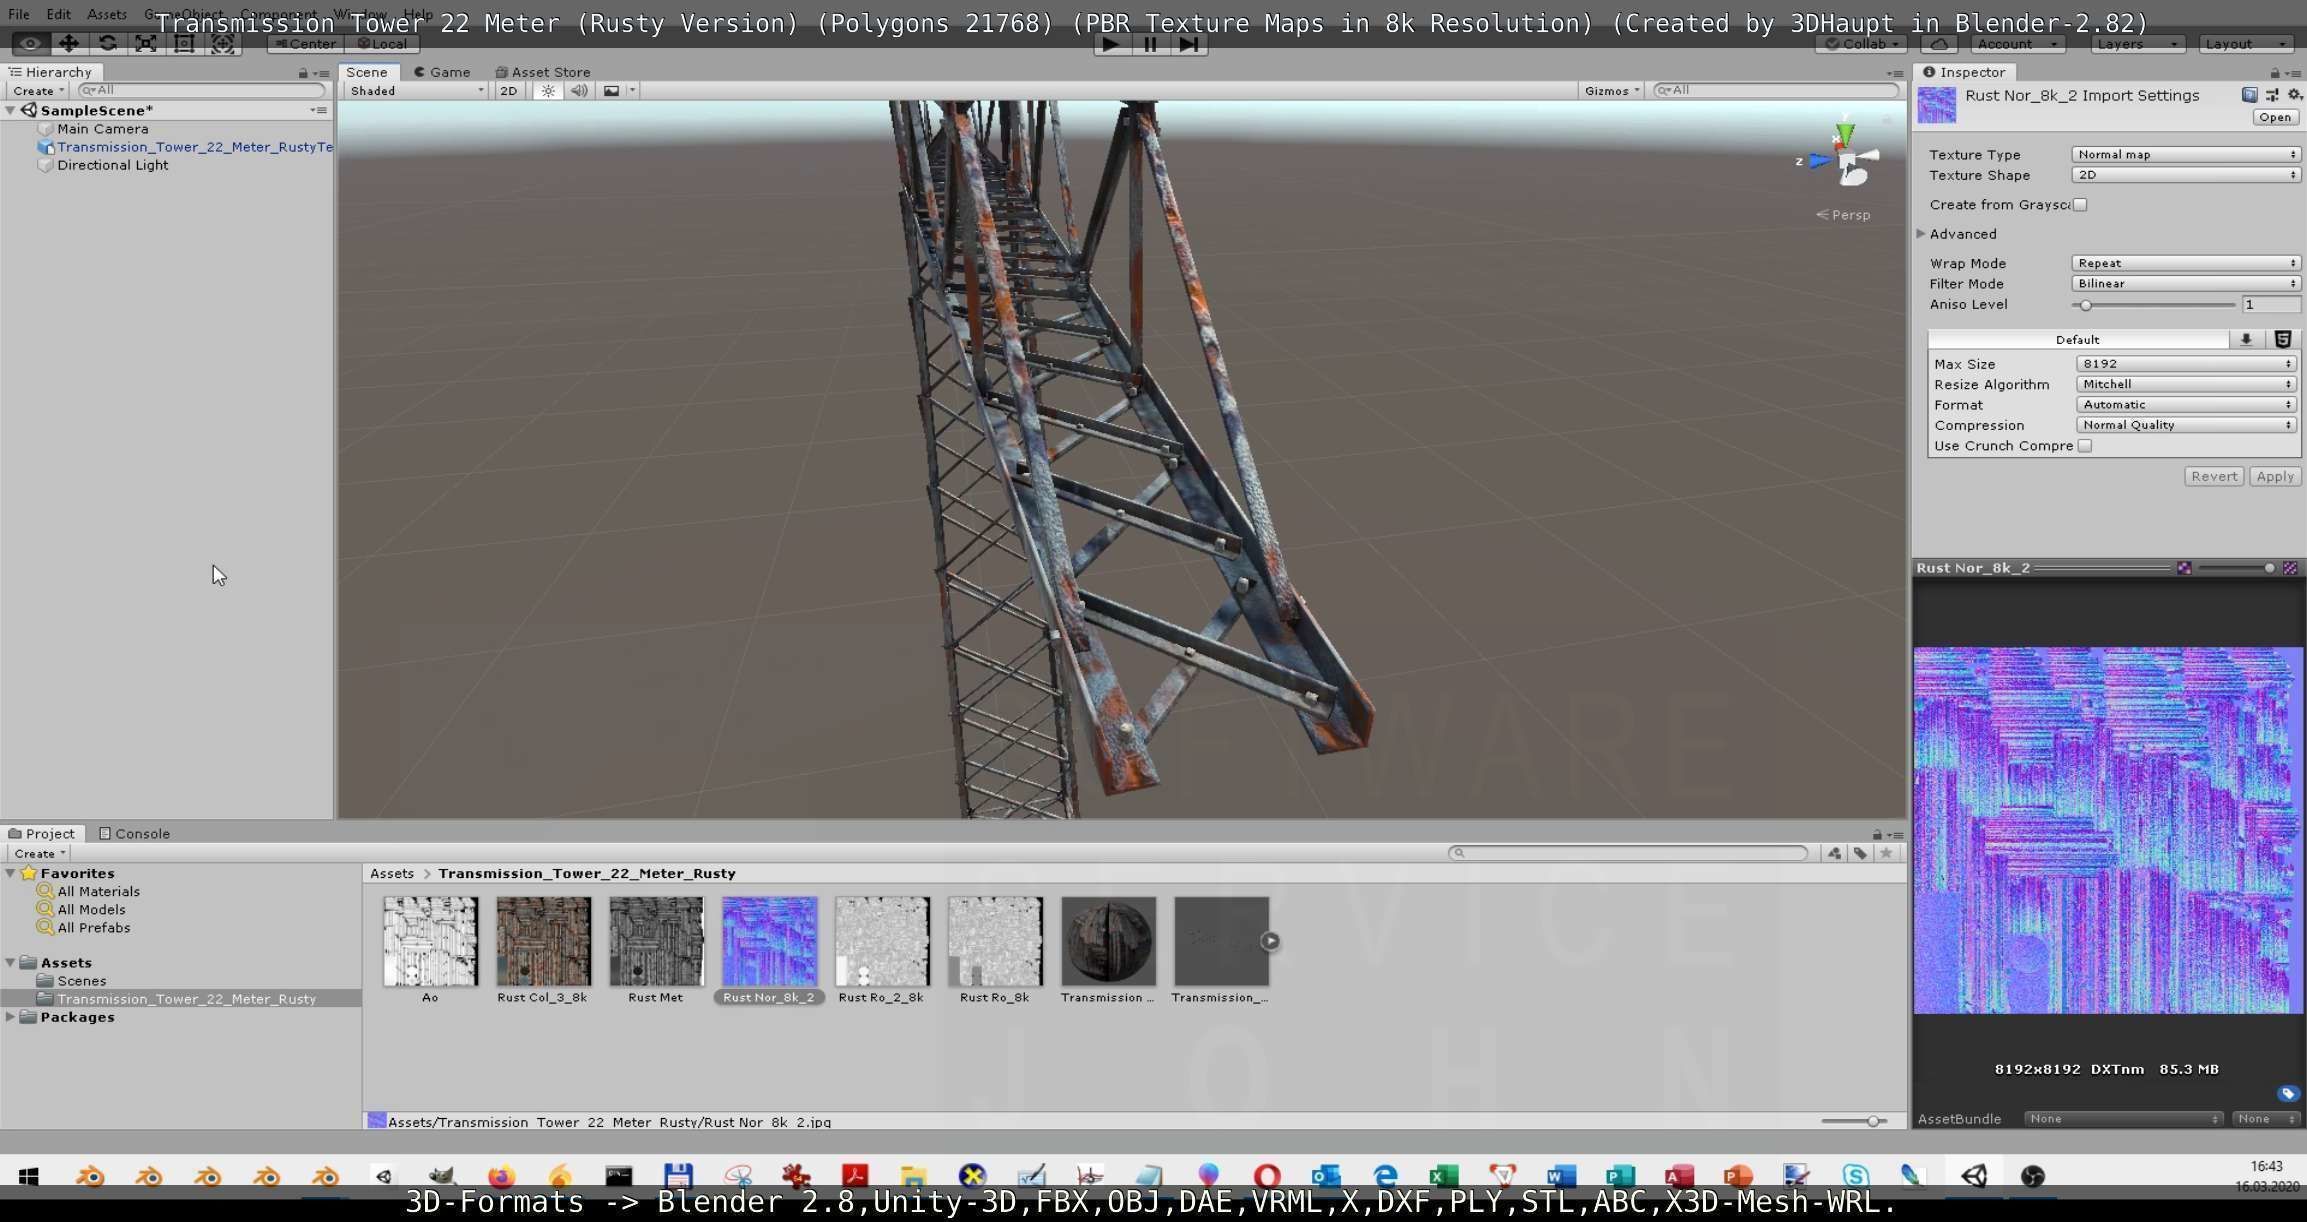
Task: Select Directional Light in Hierarchy
Action: tap(112, 166)
